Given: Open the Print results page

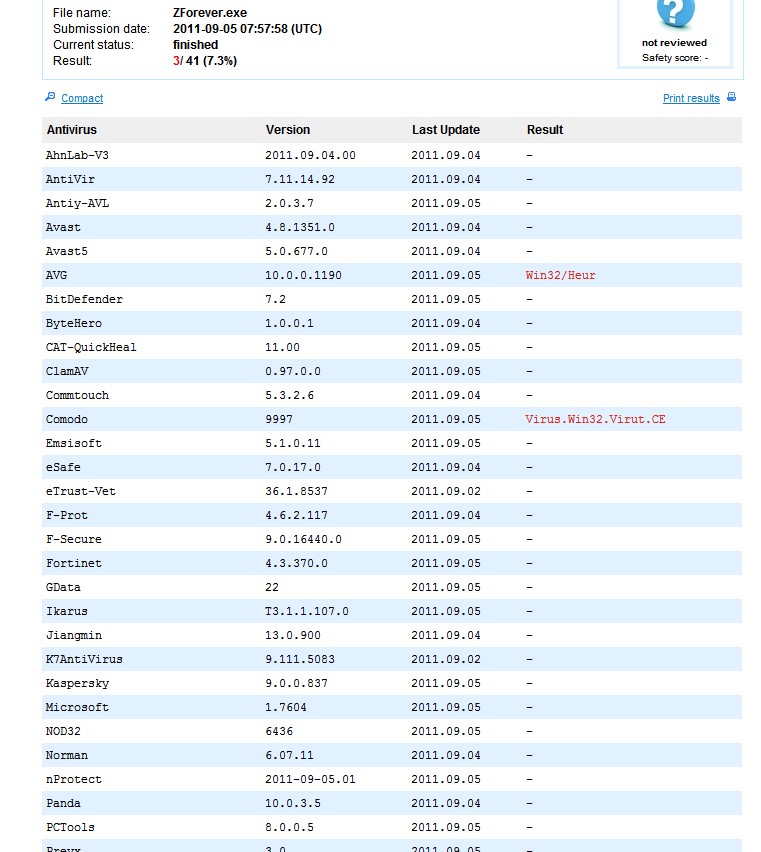Looking at the screenshot, I should coord(693,98).
